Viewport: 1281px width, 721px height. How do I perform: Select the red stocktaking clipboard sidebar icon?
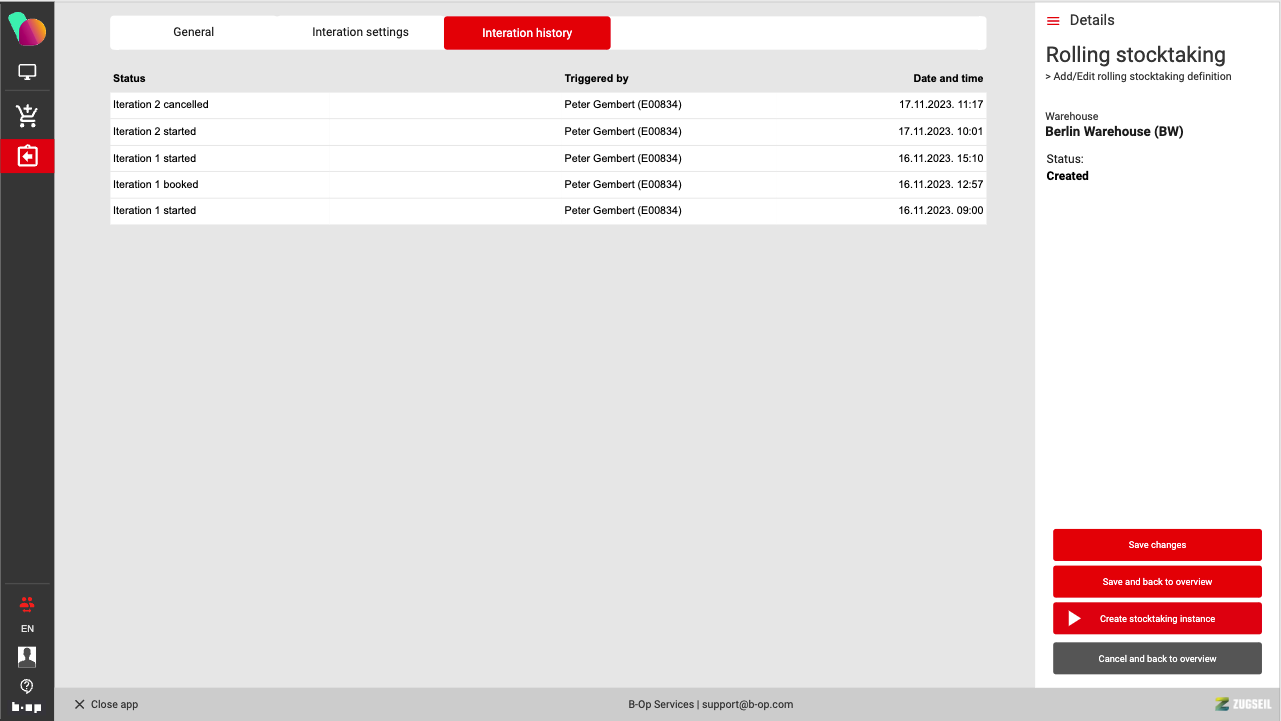click(x=27, y=156)
